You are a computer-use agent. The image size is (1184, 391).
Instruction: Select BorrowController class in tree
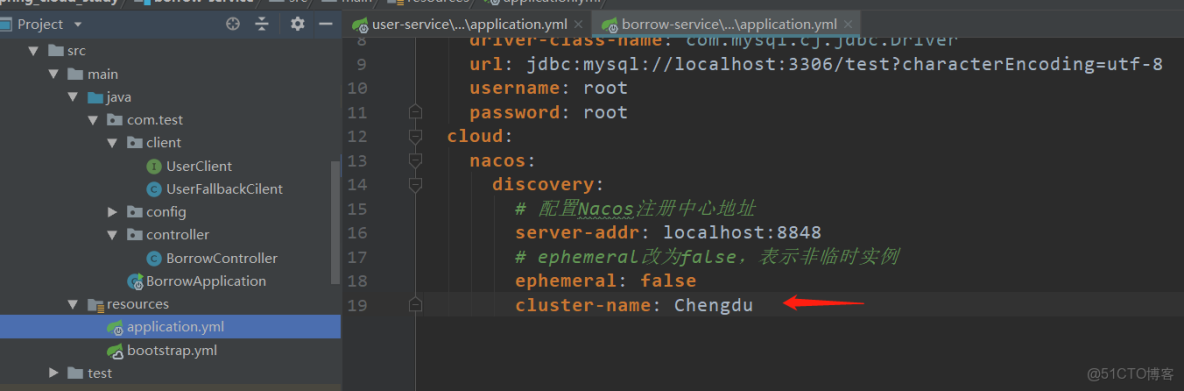221,258
